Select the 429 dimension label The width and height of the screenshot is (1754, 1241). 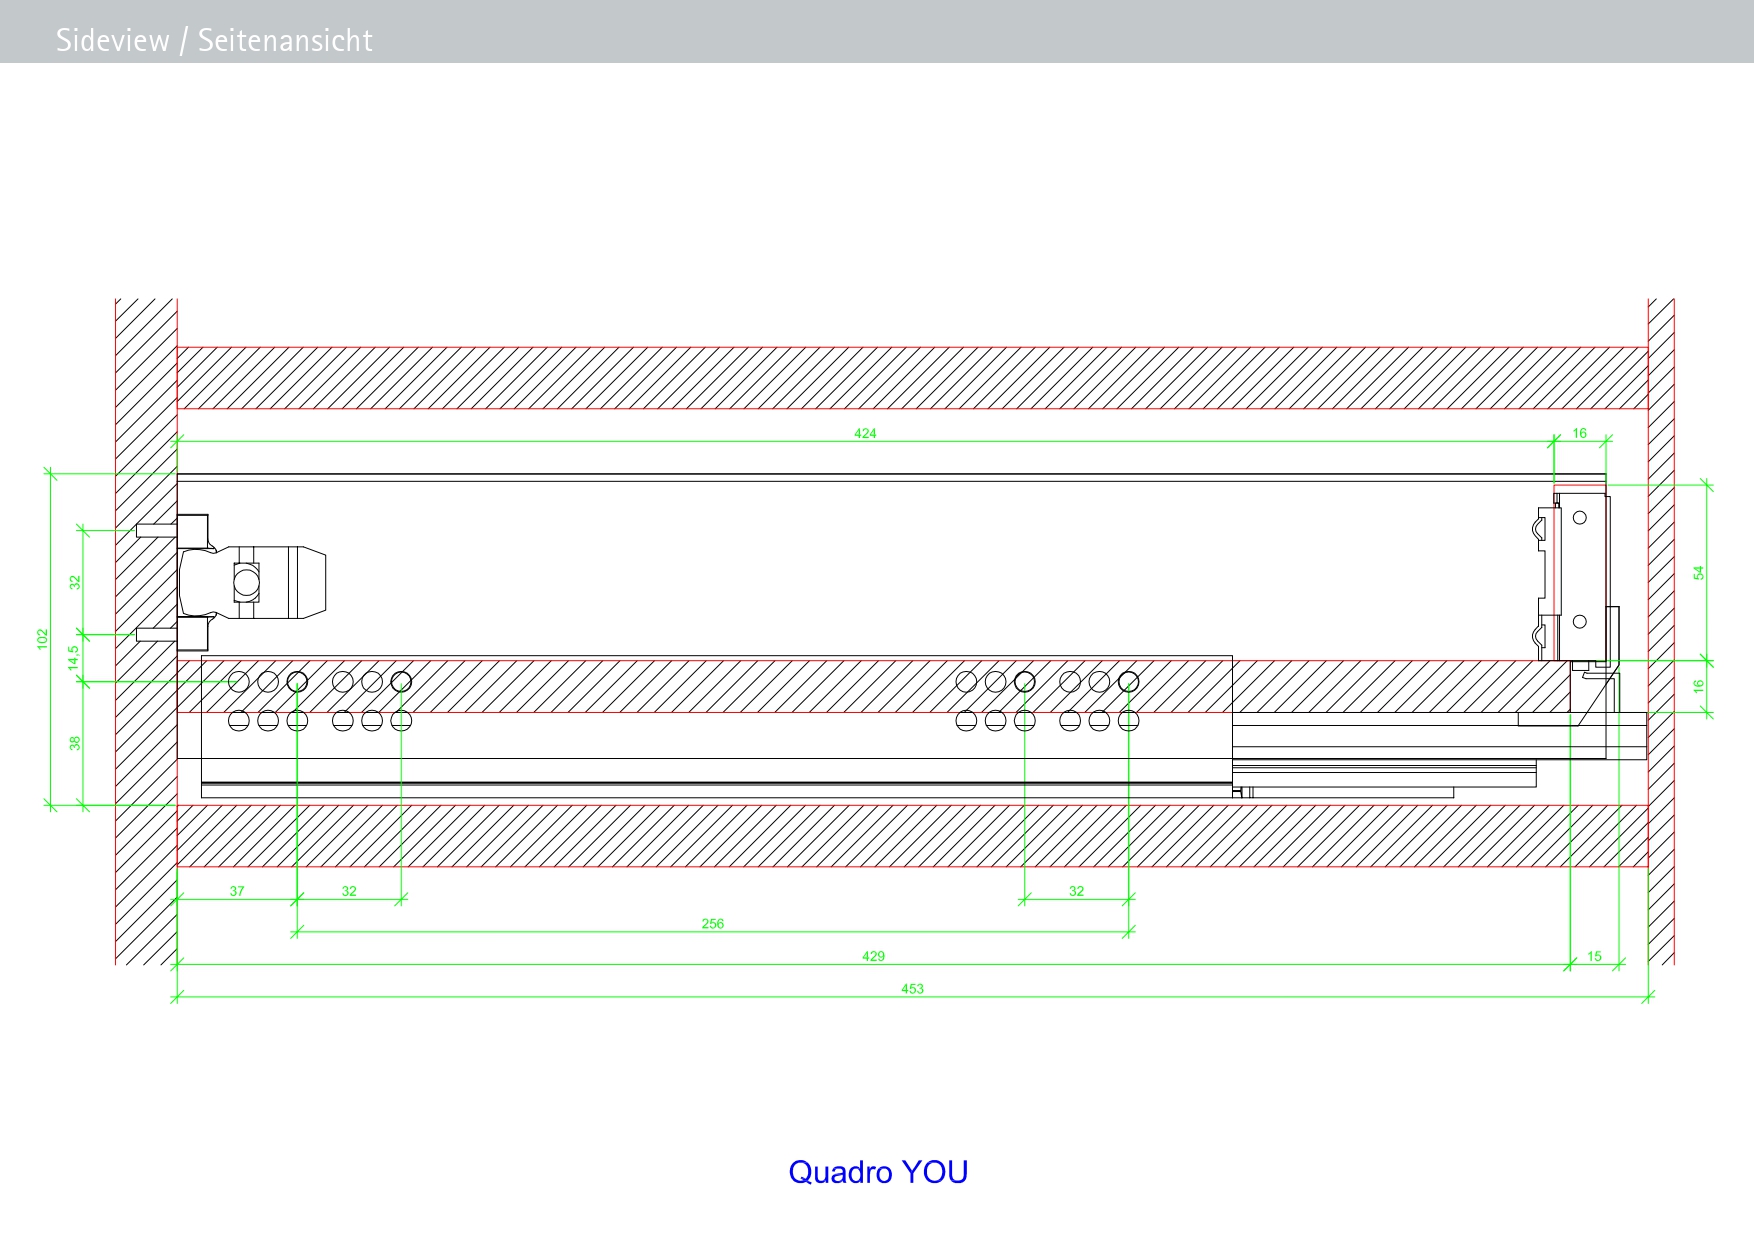(x=873, y=956)
